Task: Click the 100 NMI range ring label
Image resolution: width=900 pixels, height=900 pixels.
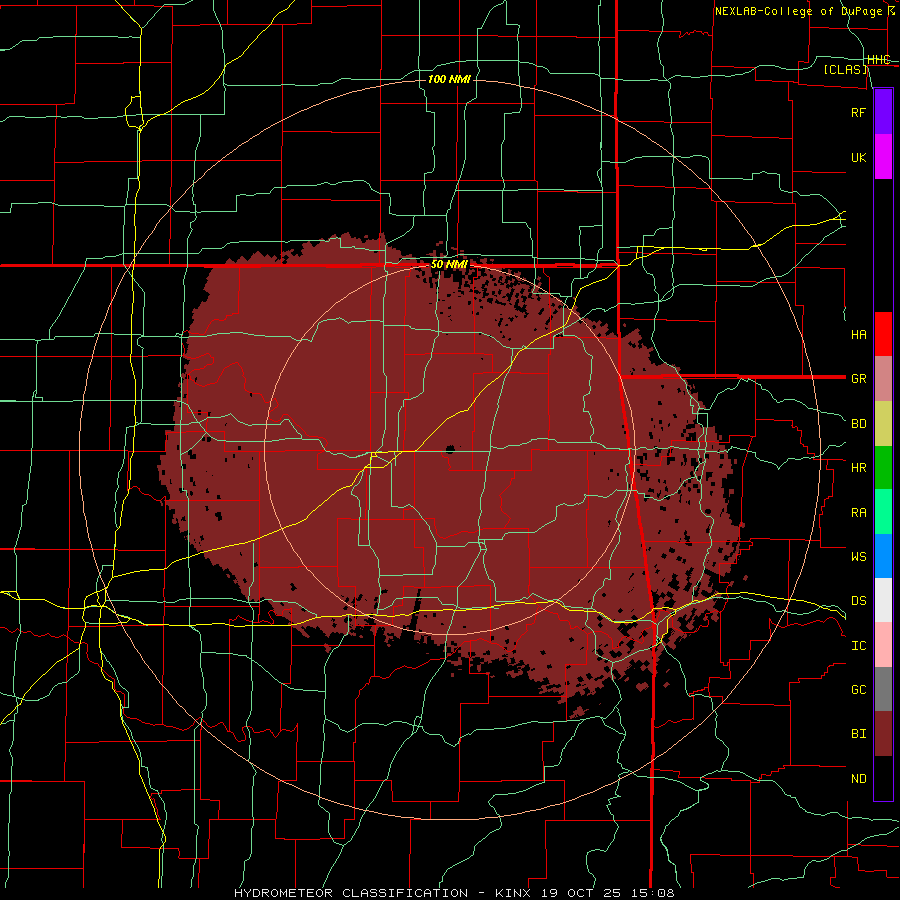Action: click(449, 79)
